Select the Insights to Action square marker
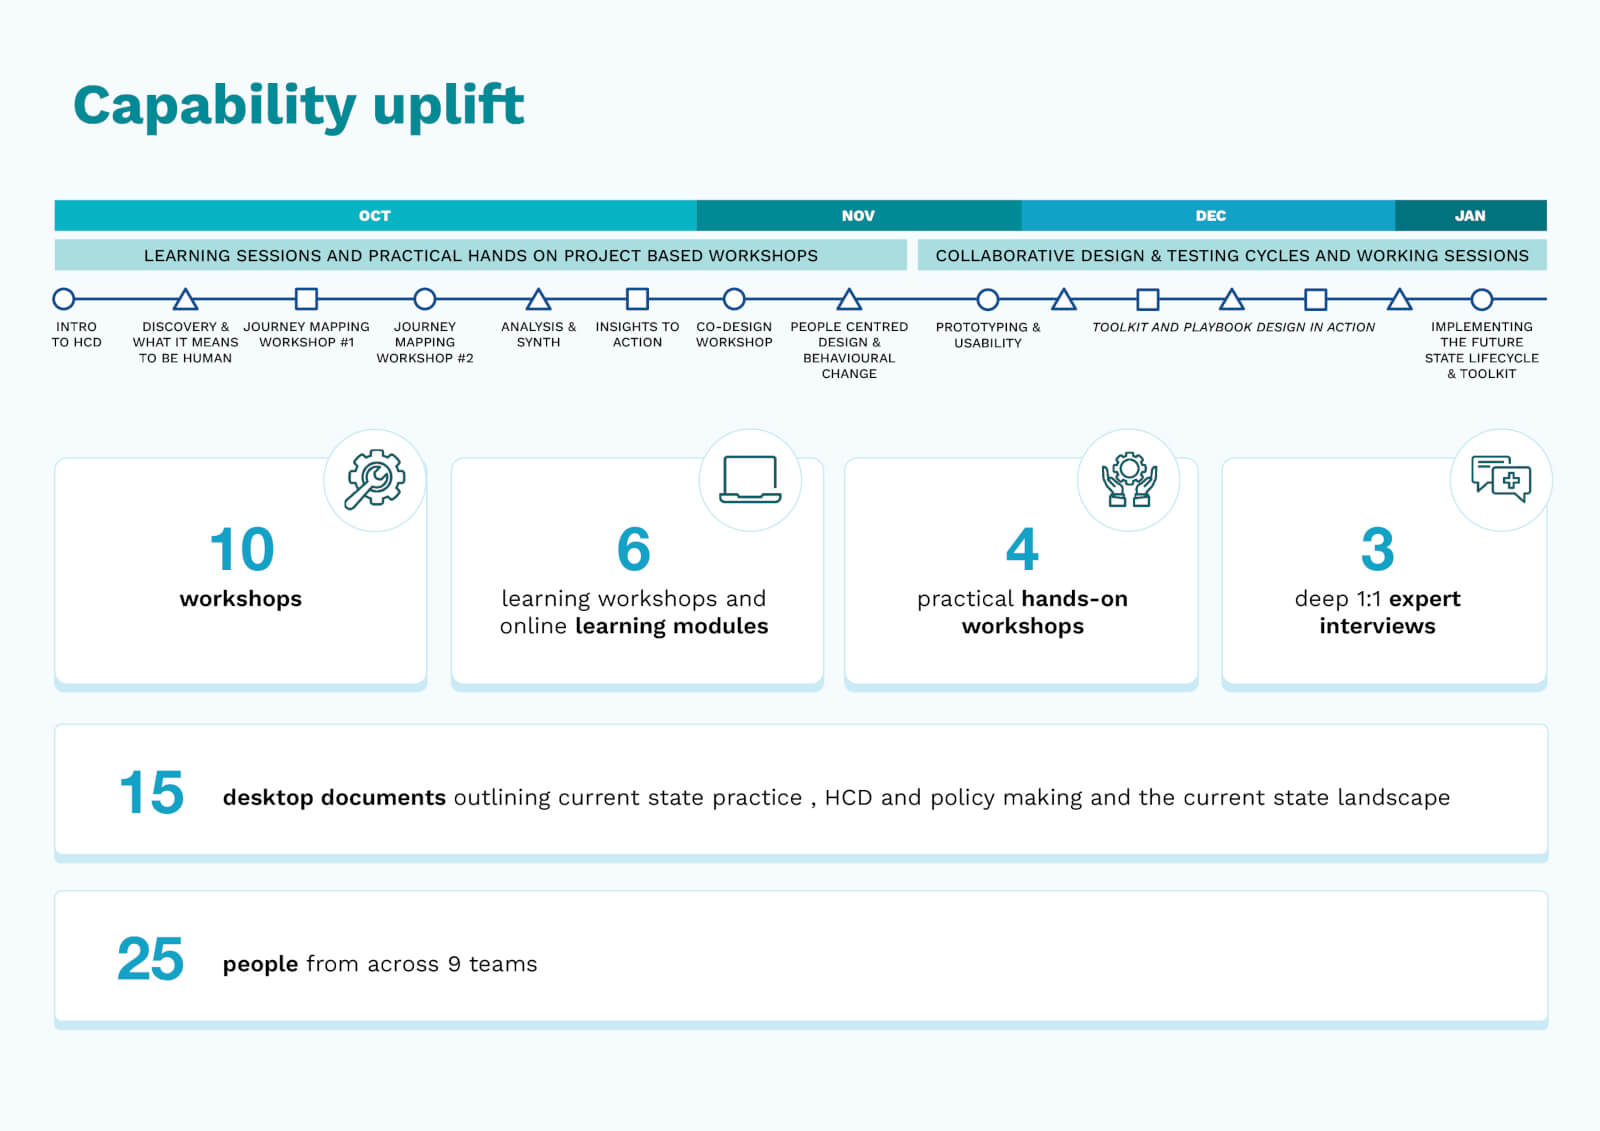 pos(637,299)
